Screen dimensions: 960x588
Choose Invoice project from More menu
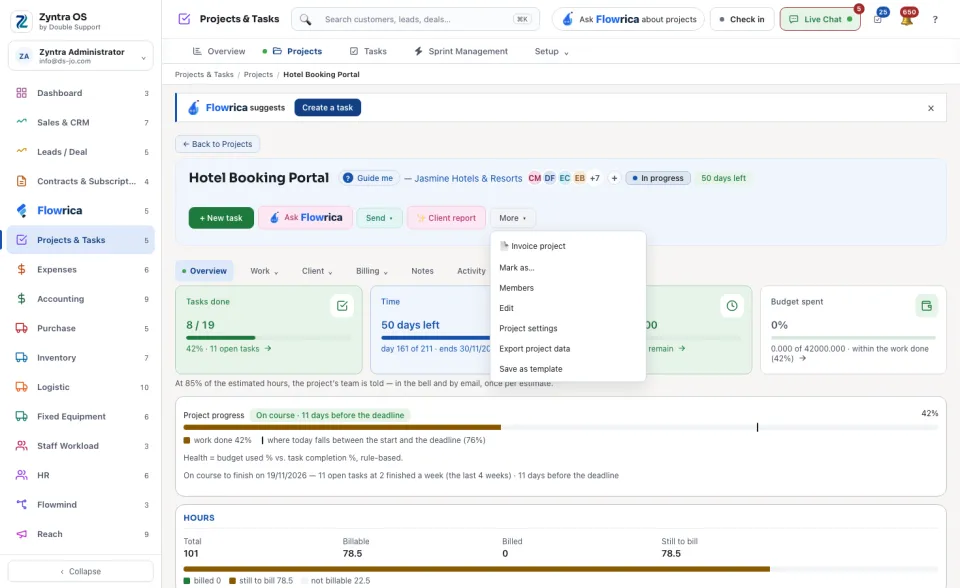coord(568,246)
